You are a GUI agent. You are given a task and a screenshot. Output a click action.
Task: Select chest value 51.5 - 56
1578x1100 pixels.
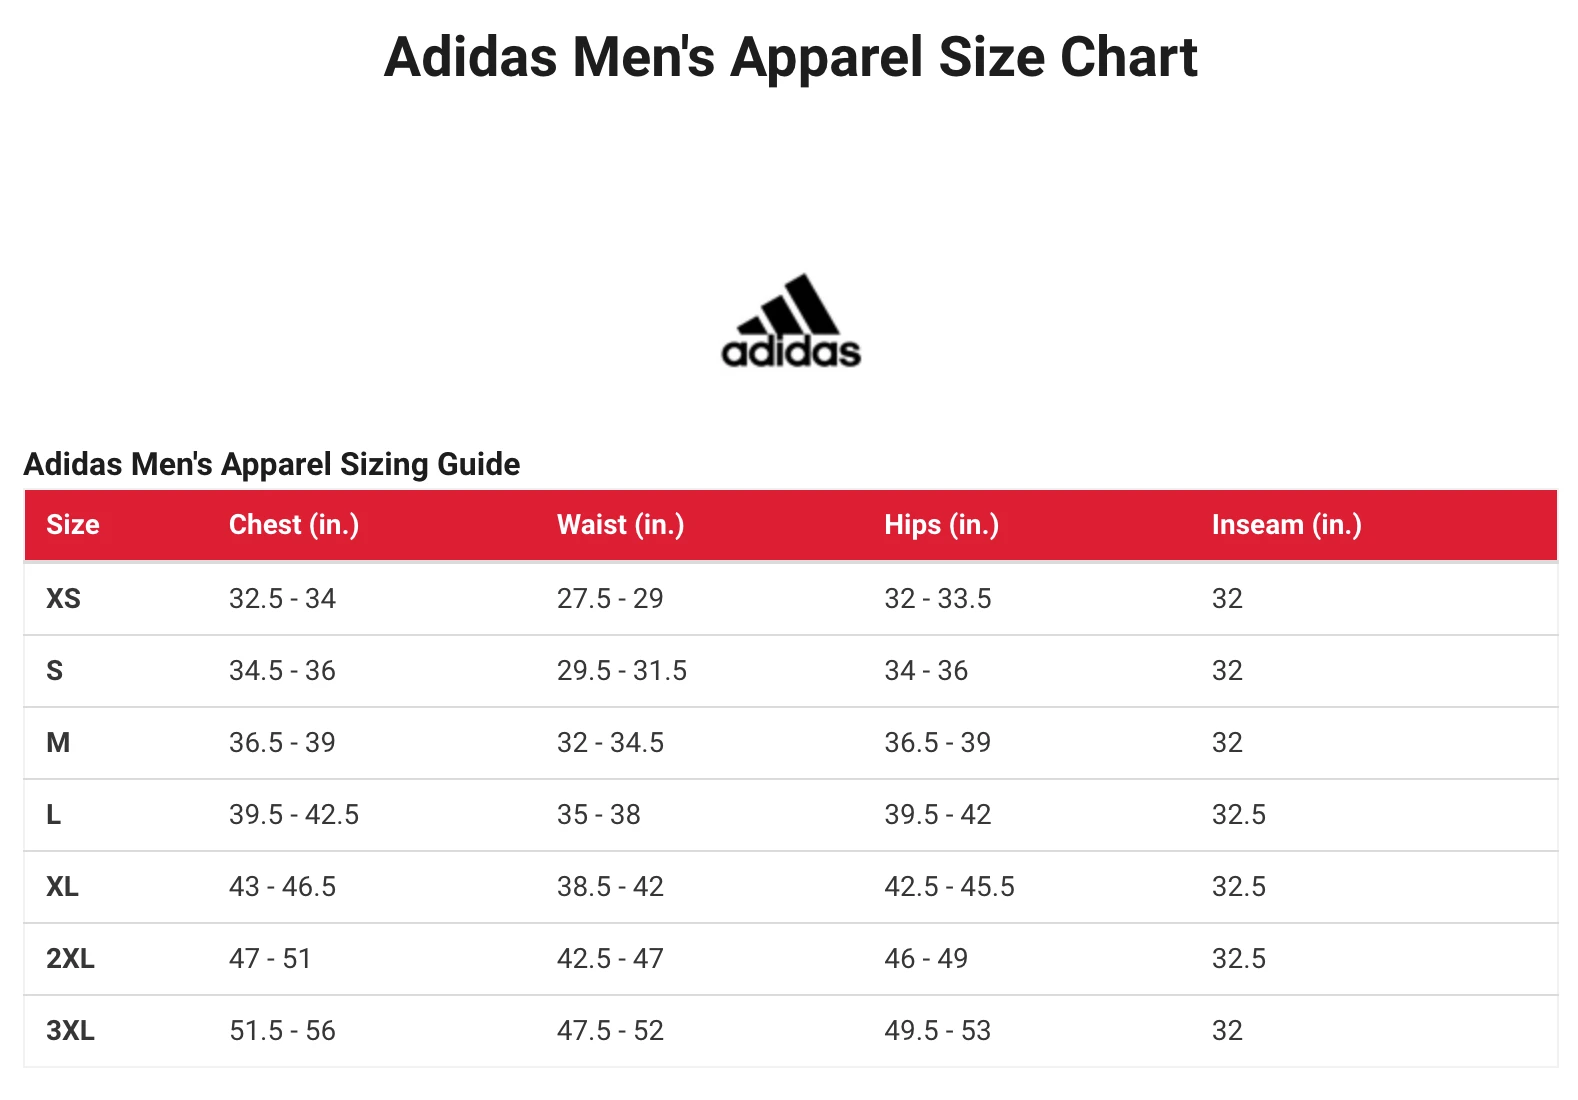click(282, 1031)
